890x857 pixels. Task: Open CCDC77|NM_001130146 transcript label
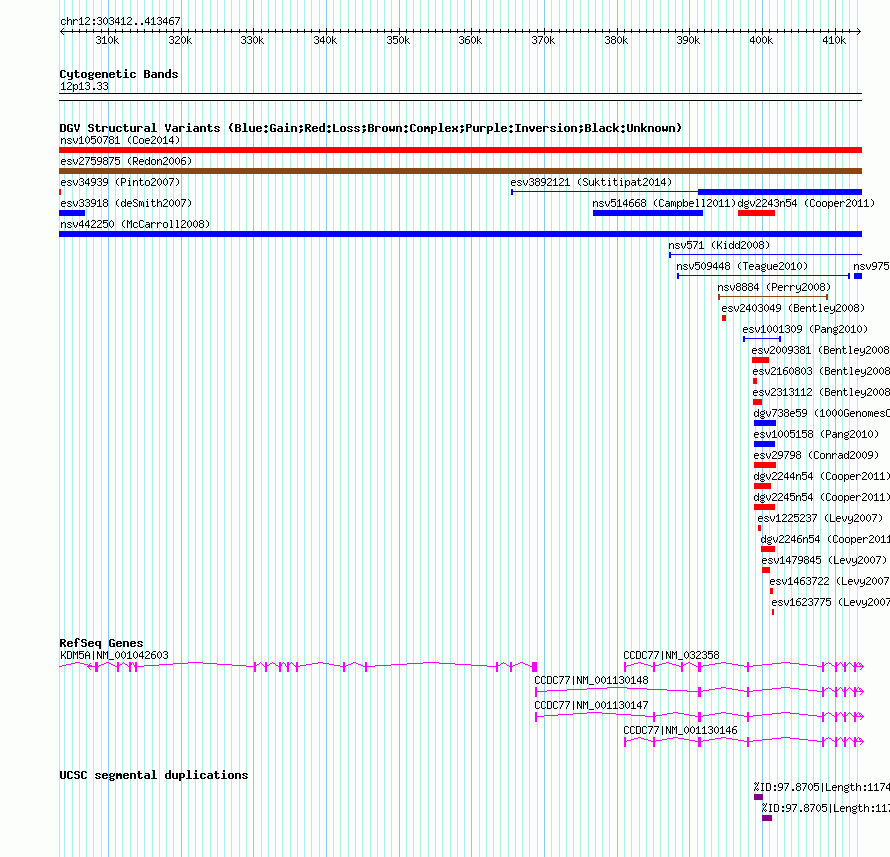[x=680, y=730]
